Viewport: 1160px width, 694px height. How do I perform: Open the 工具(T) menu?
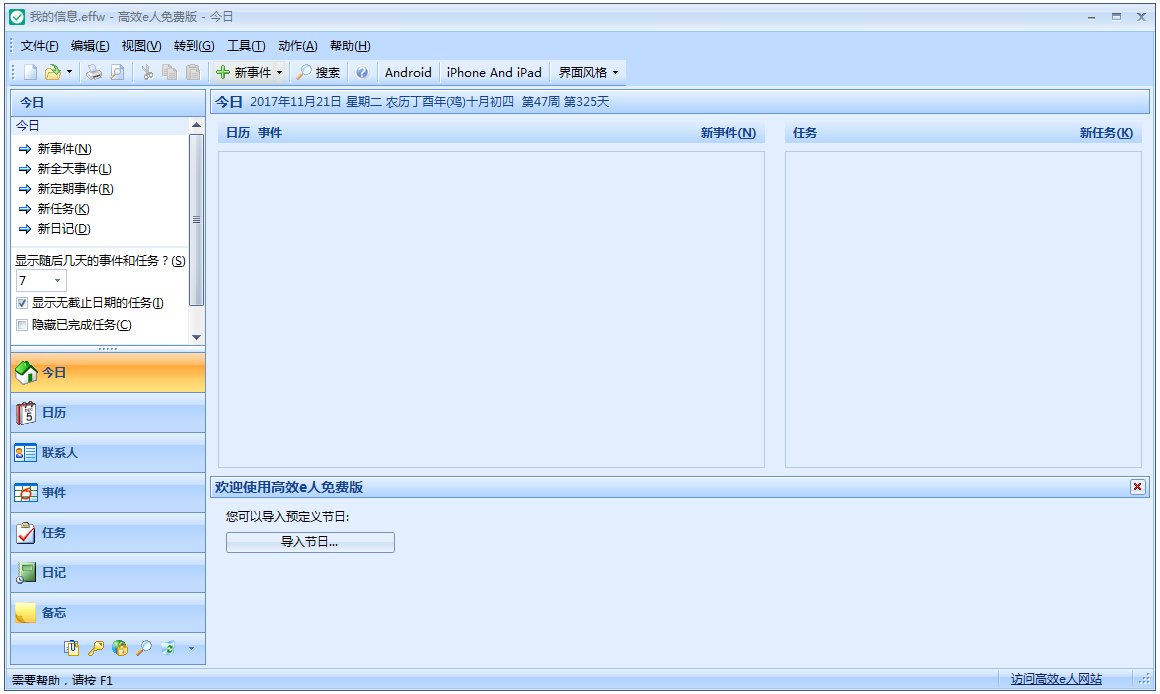click(x=245, y=46)
